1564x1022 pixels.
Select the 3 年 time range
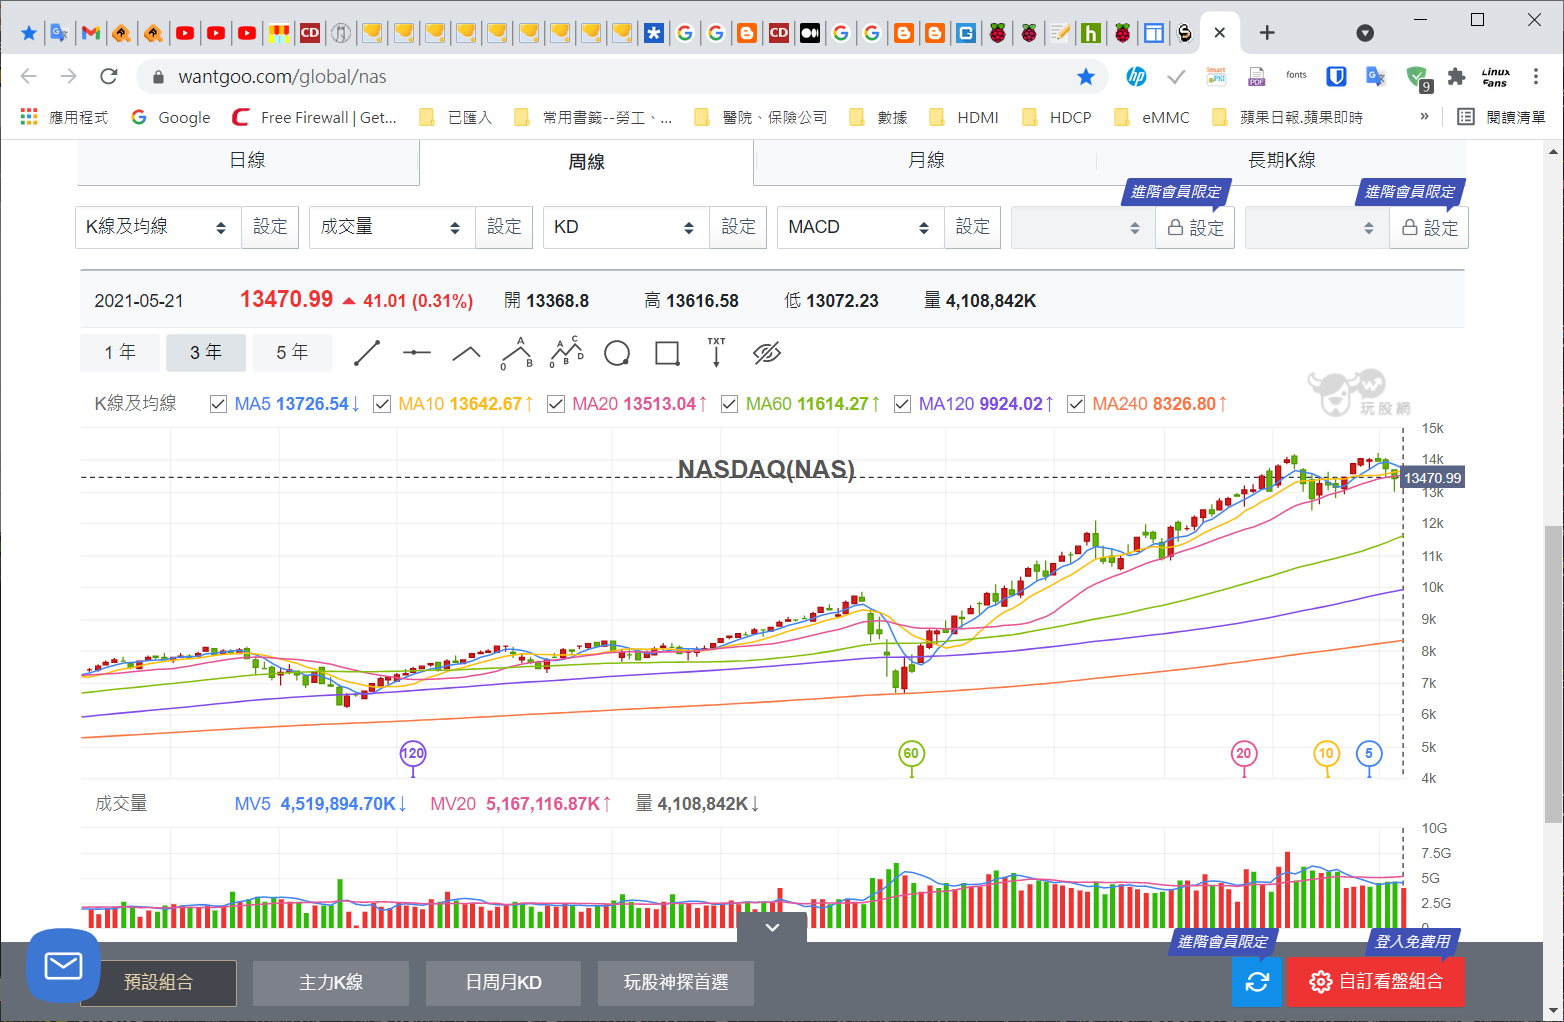point(206,353)
